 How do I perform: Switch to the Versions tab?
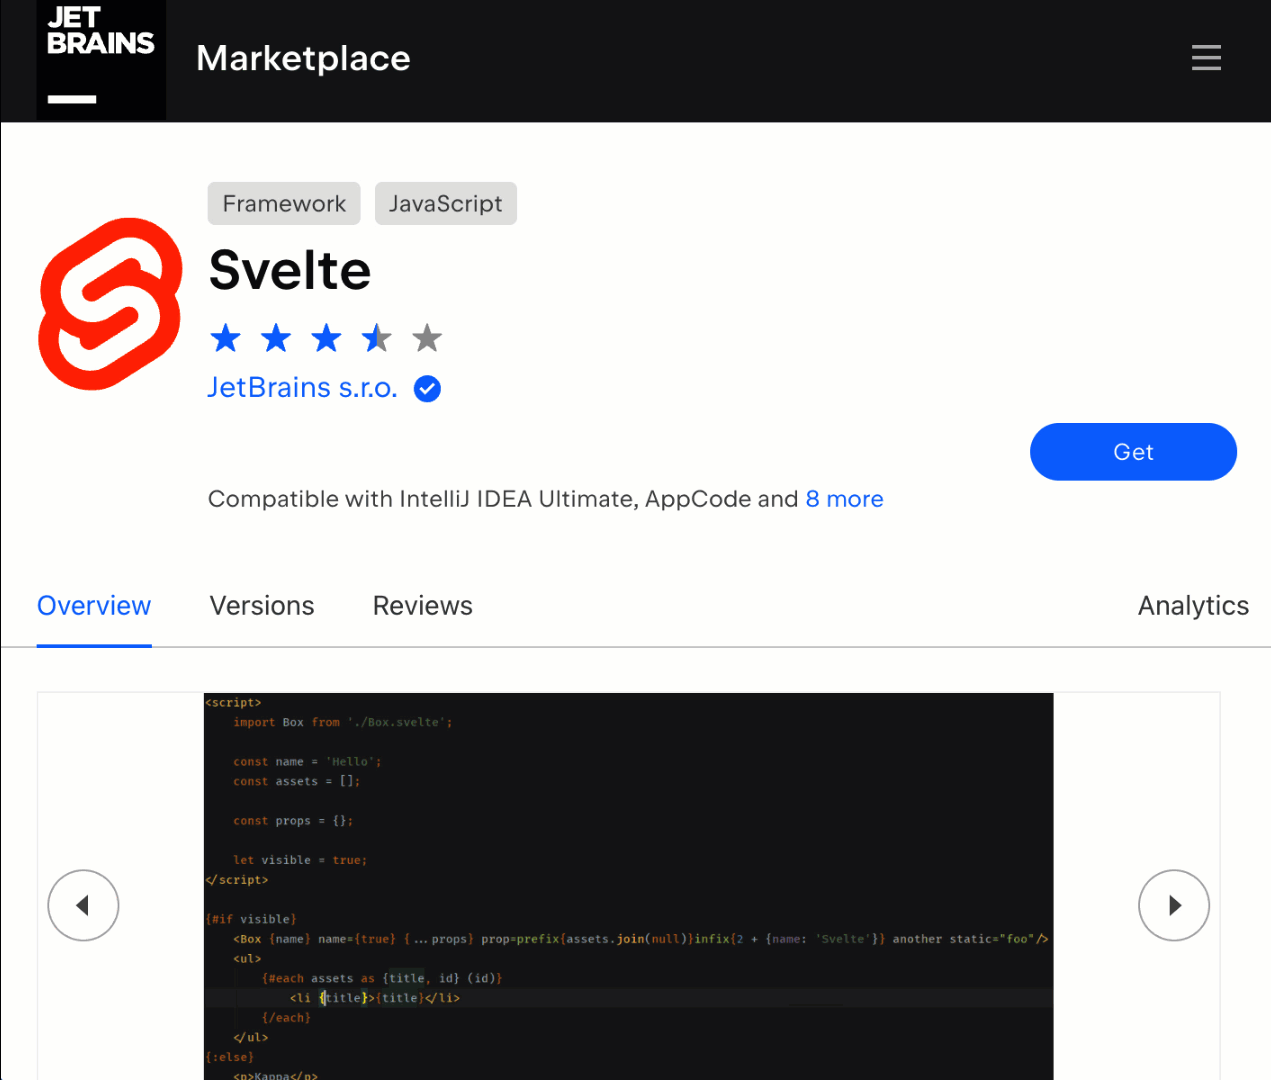coord(262,606)
